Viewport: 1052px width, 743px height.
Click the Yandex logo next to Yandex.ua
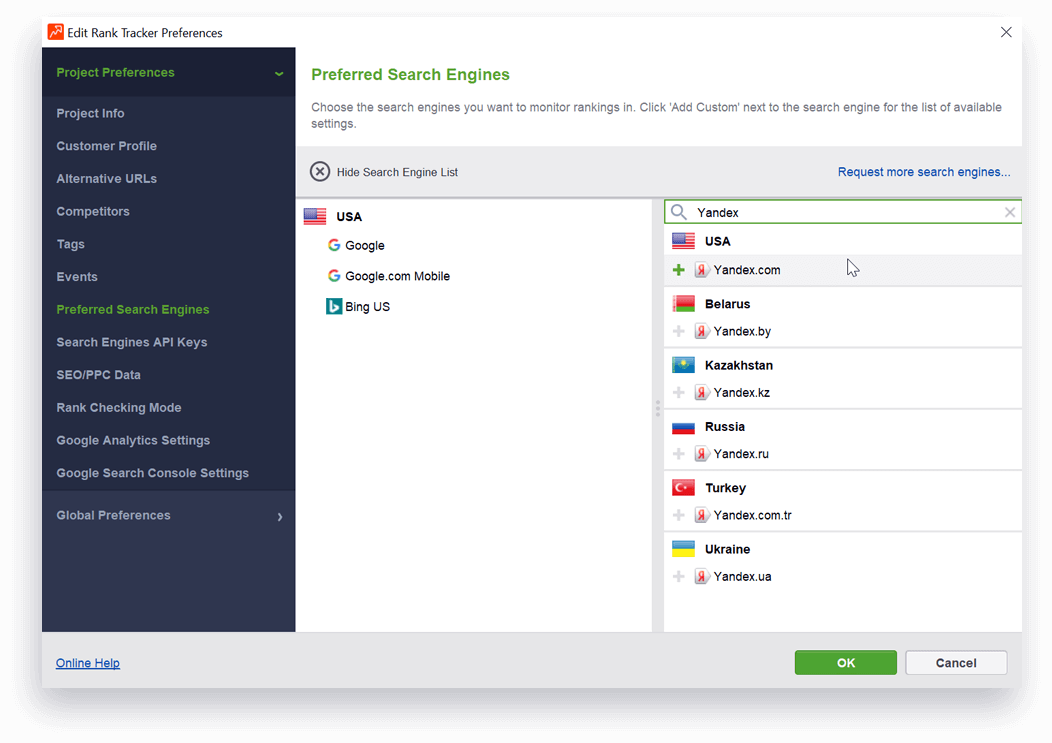pos(701,576)
